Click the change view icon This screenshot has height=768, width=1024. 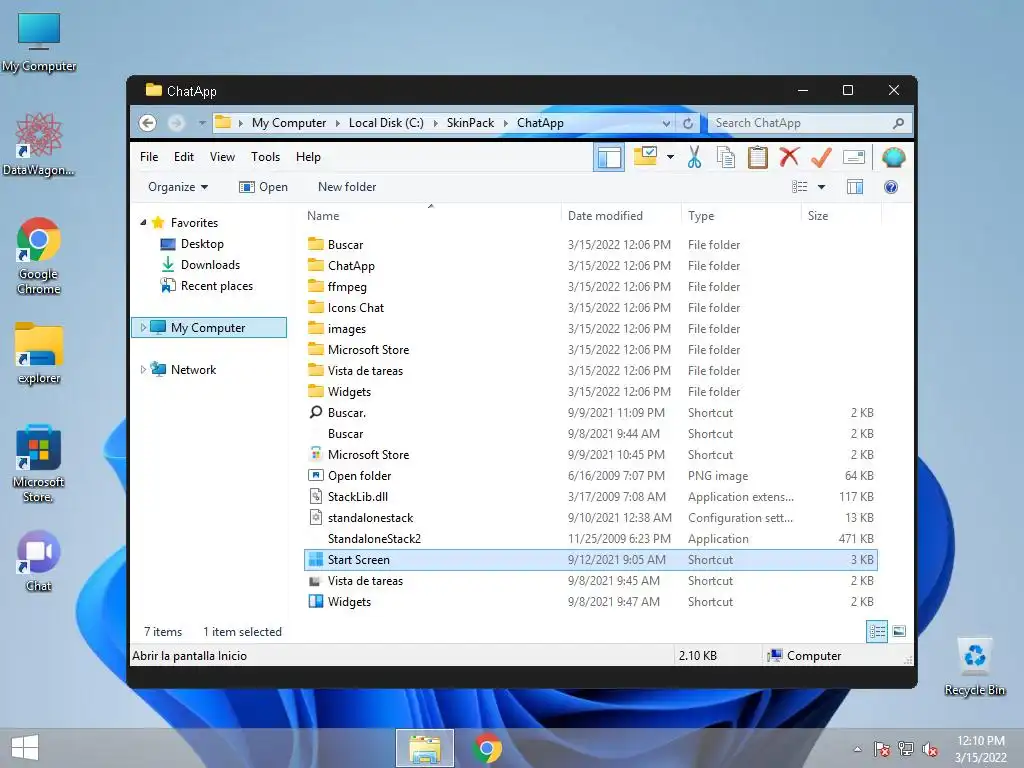tap(799, 187)
